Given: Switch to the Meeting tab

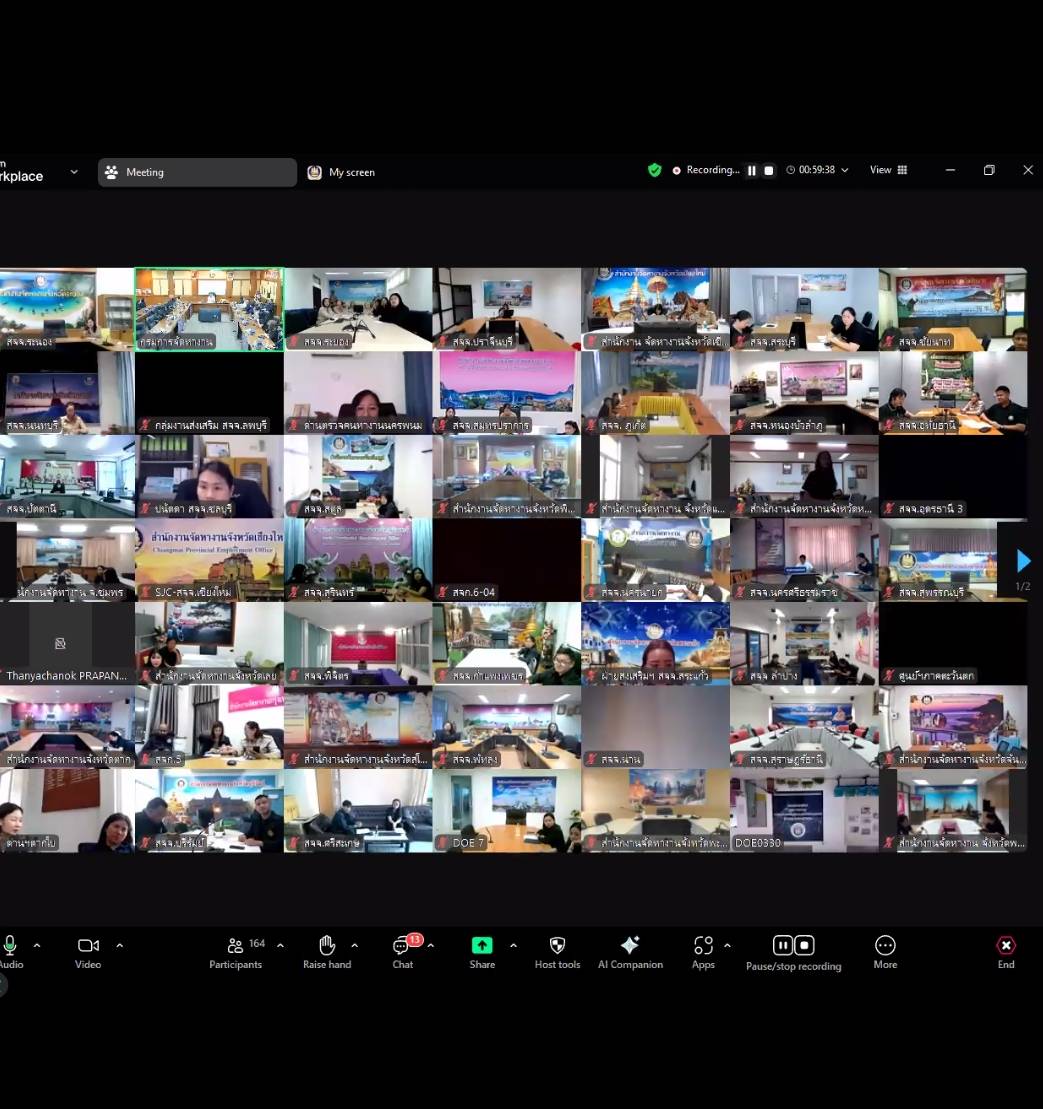Looking at the screenshot, I should pos(197,172).
